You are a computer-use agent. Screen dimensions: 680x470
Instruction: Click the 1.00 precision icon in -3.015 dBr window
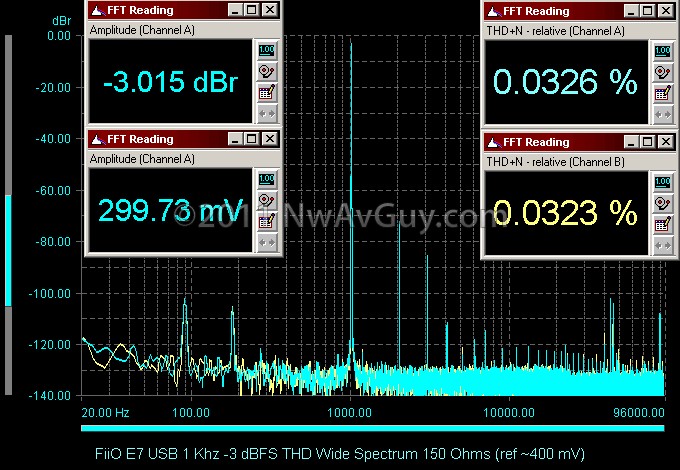pyautogui.click(x=267, y=51)
